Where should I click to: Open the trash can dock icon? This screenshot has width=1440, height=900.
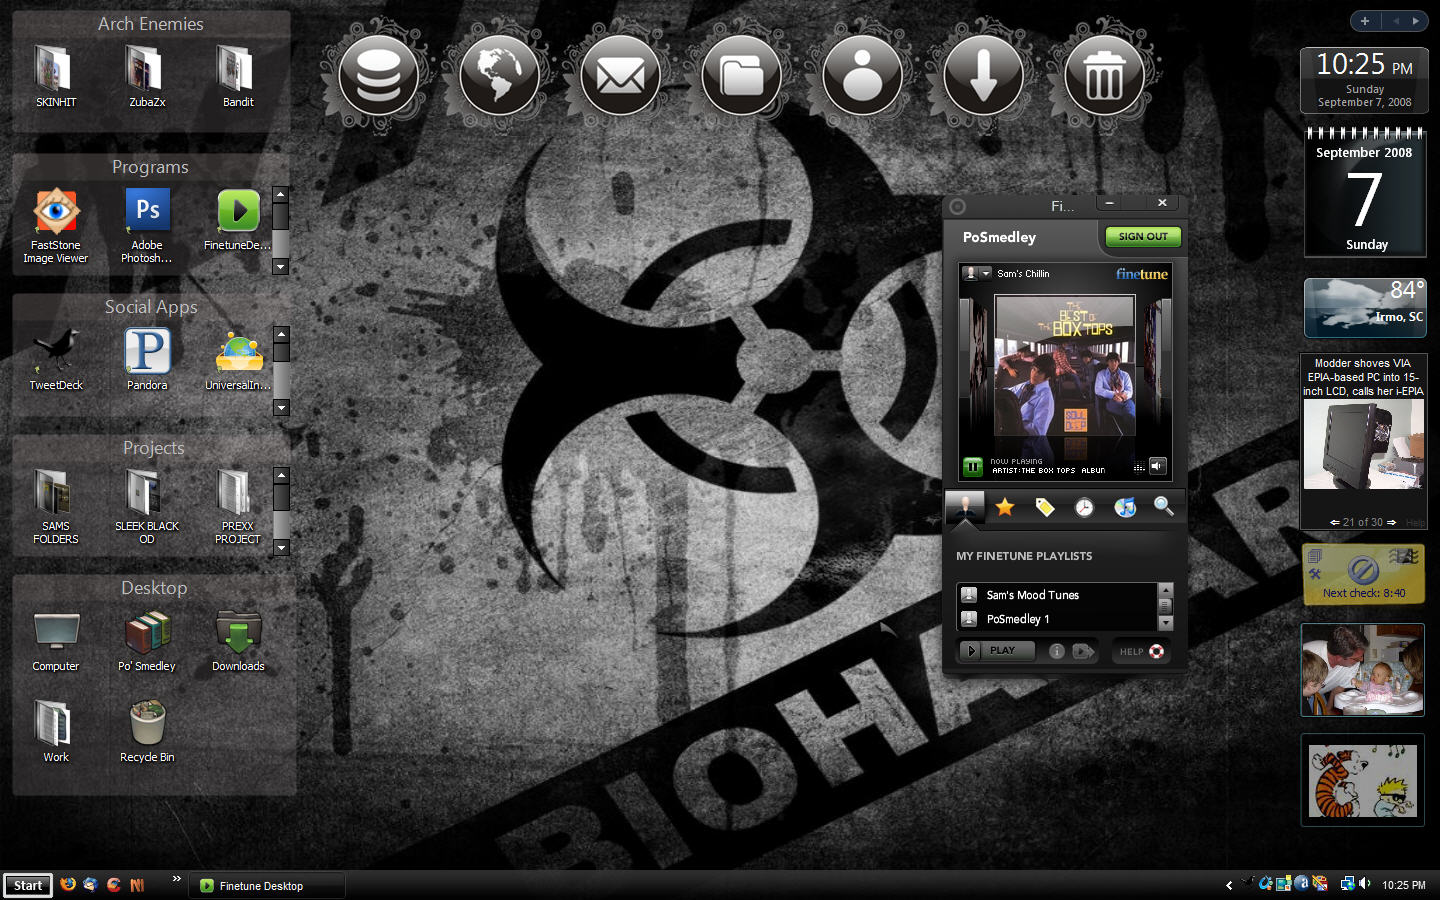click(x=1104, y=76)
